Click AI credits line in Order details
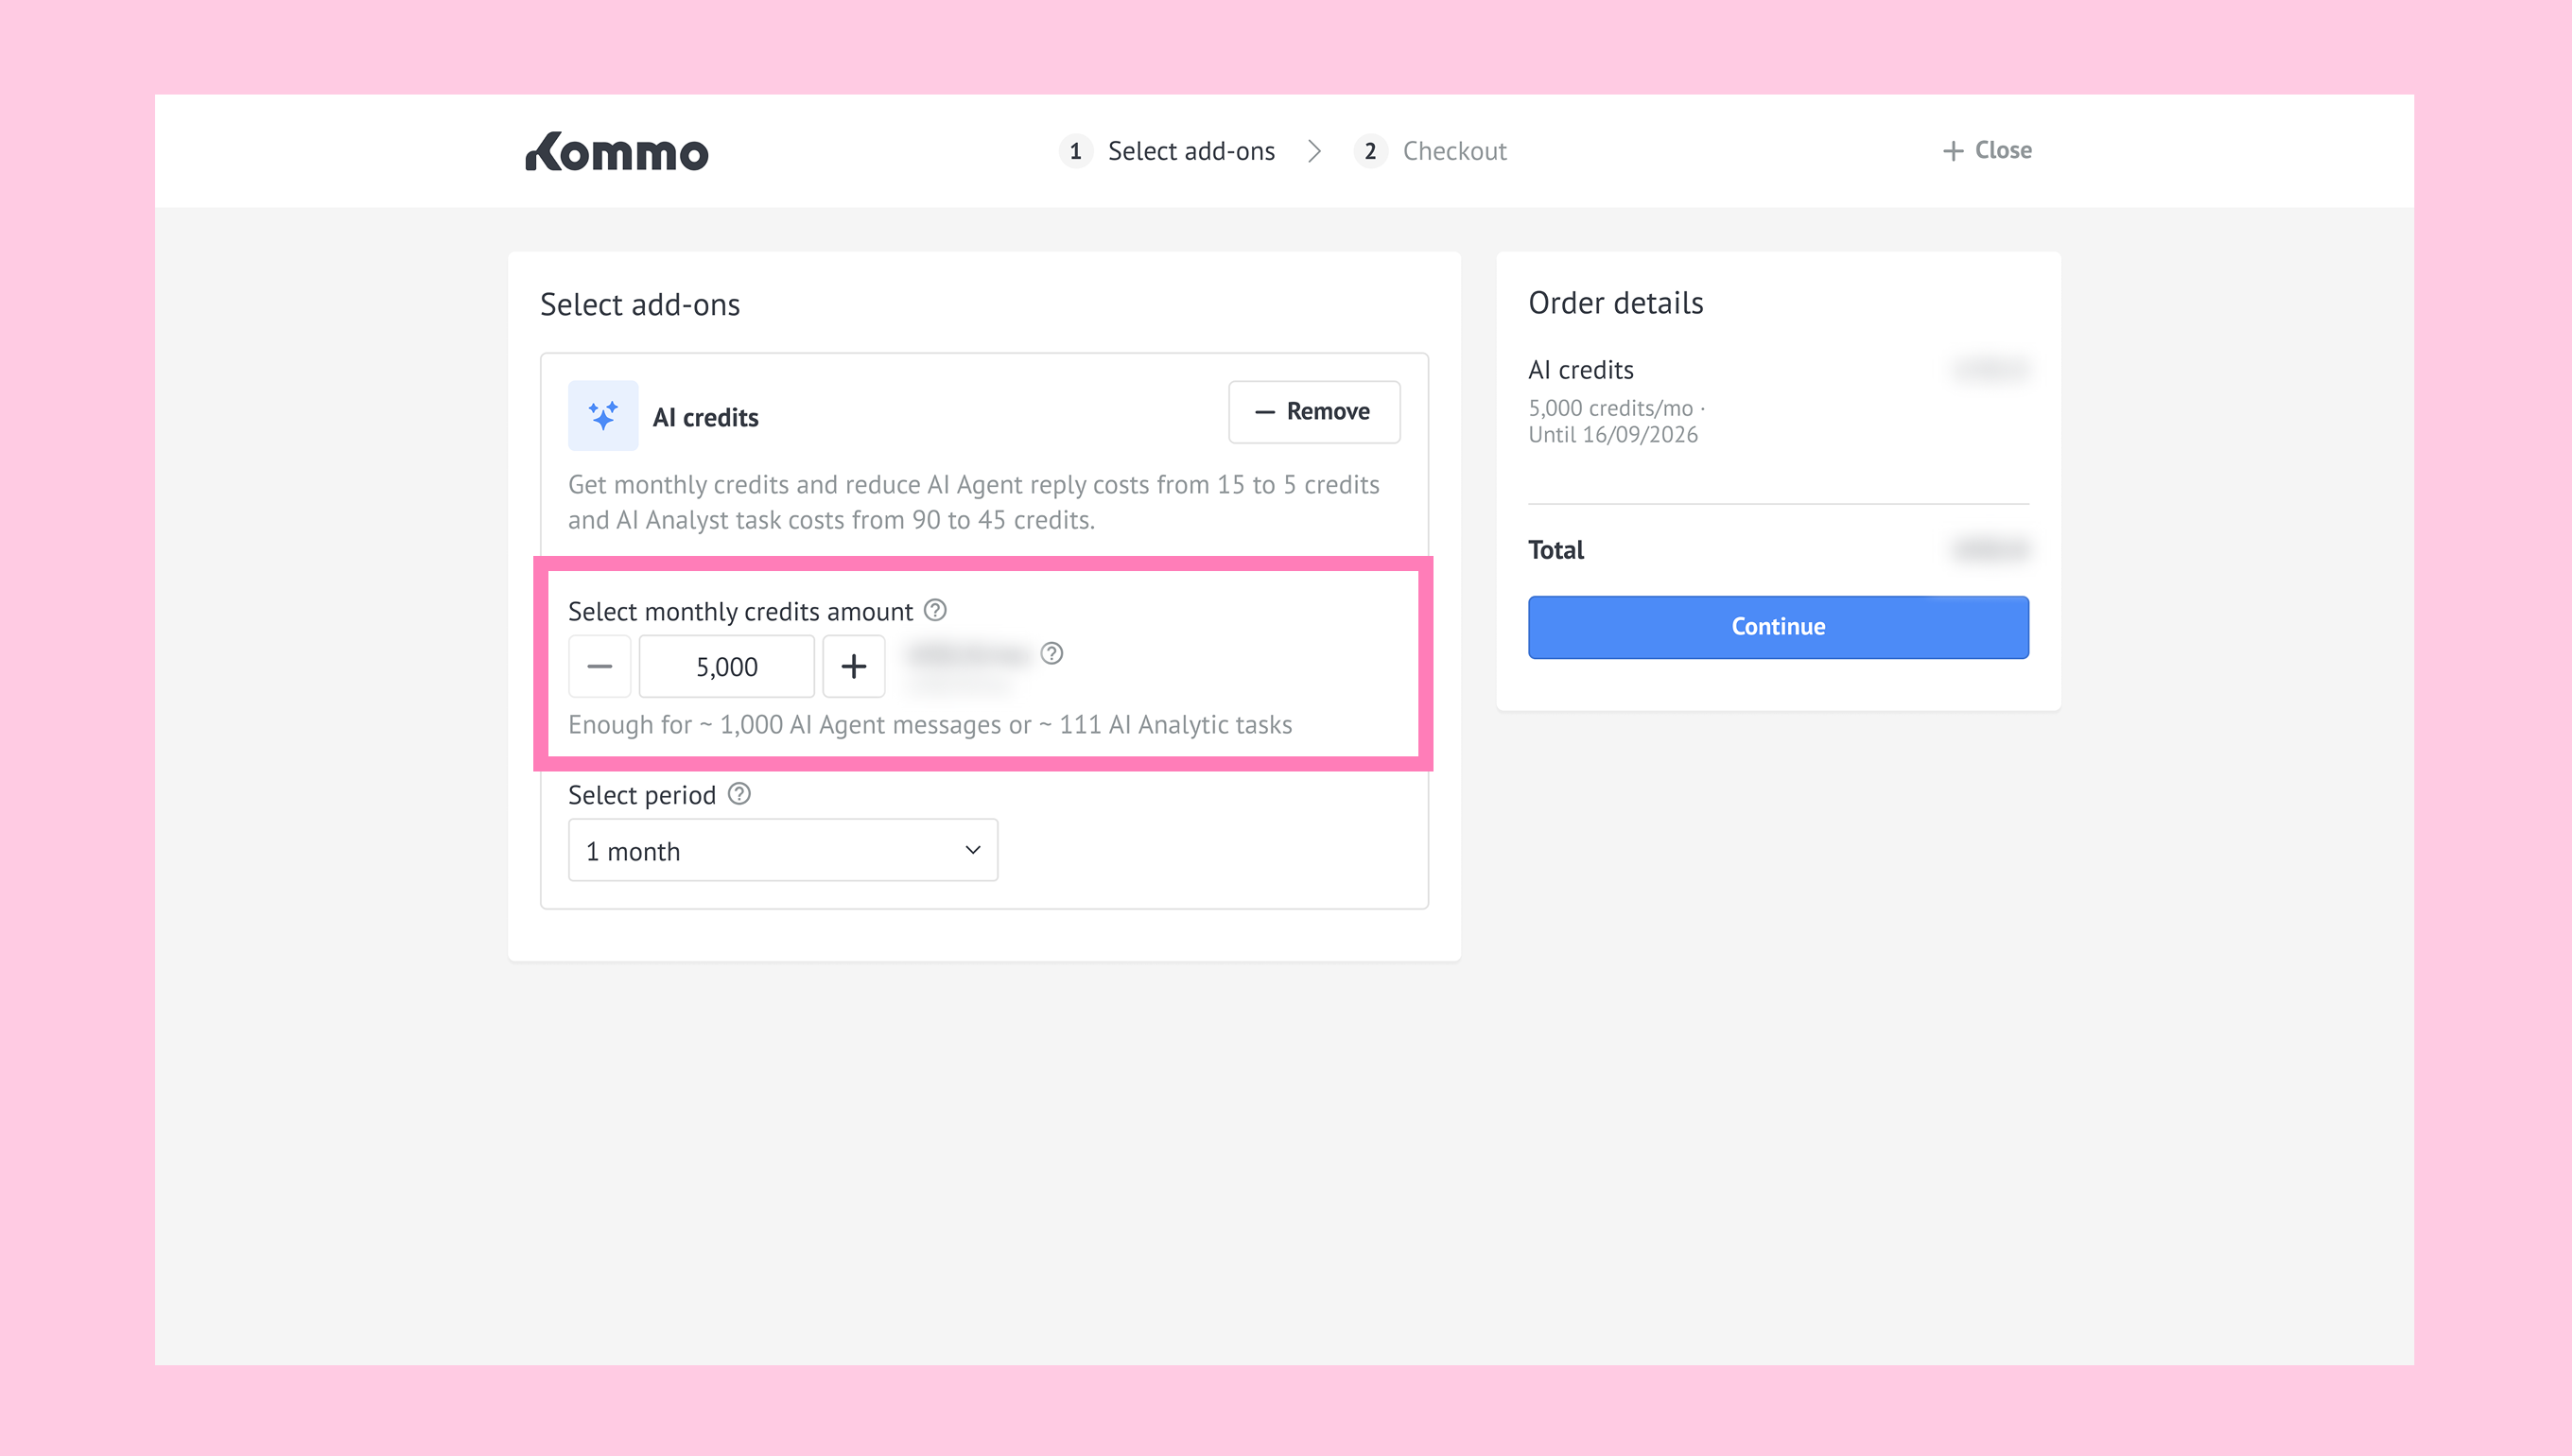This screenshot has width=2572, height=1456. point(1580,370)
